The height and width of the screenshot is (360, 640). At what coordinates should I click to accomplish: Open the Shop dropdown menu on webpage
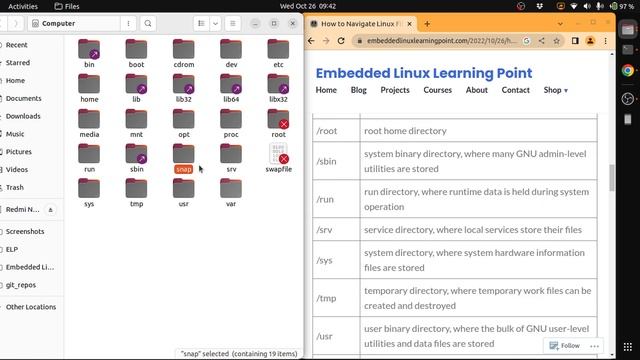(x=556, y=90)
